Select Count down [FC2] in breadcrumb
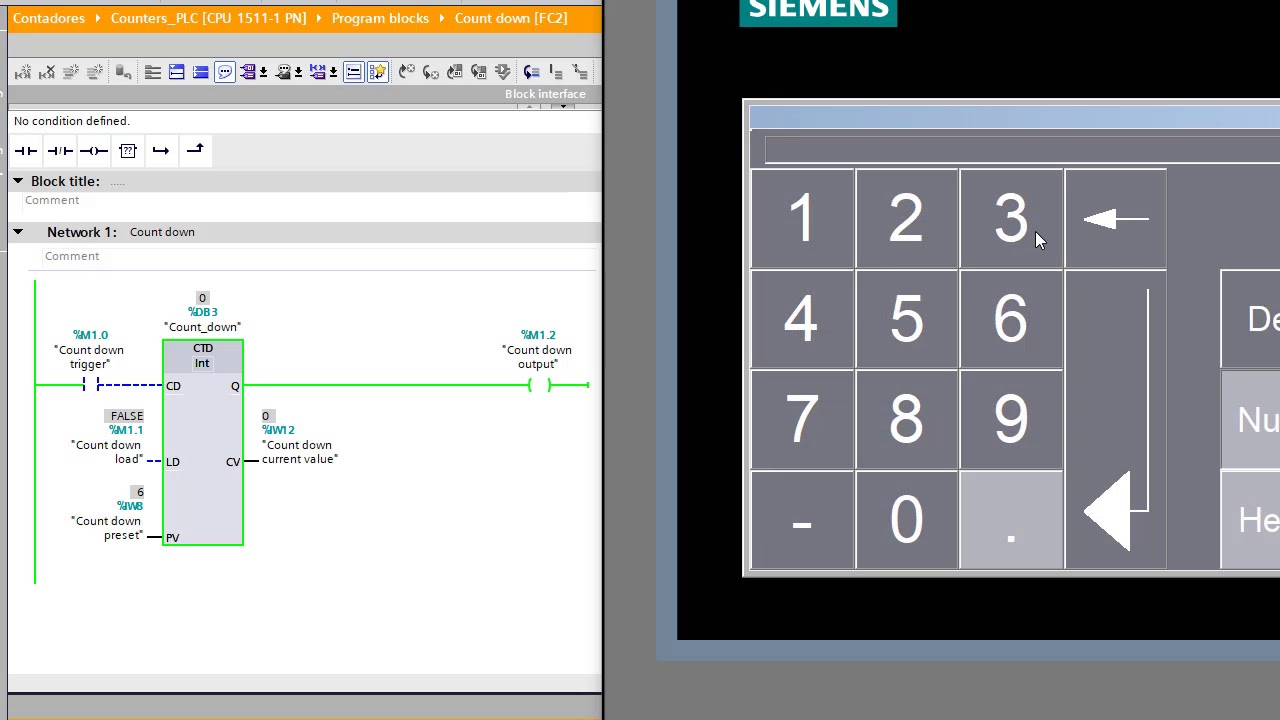This screenshot has height=720, width=1280. (511, 18)
